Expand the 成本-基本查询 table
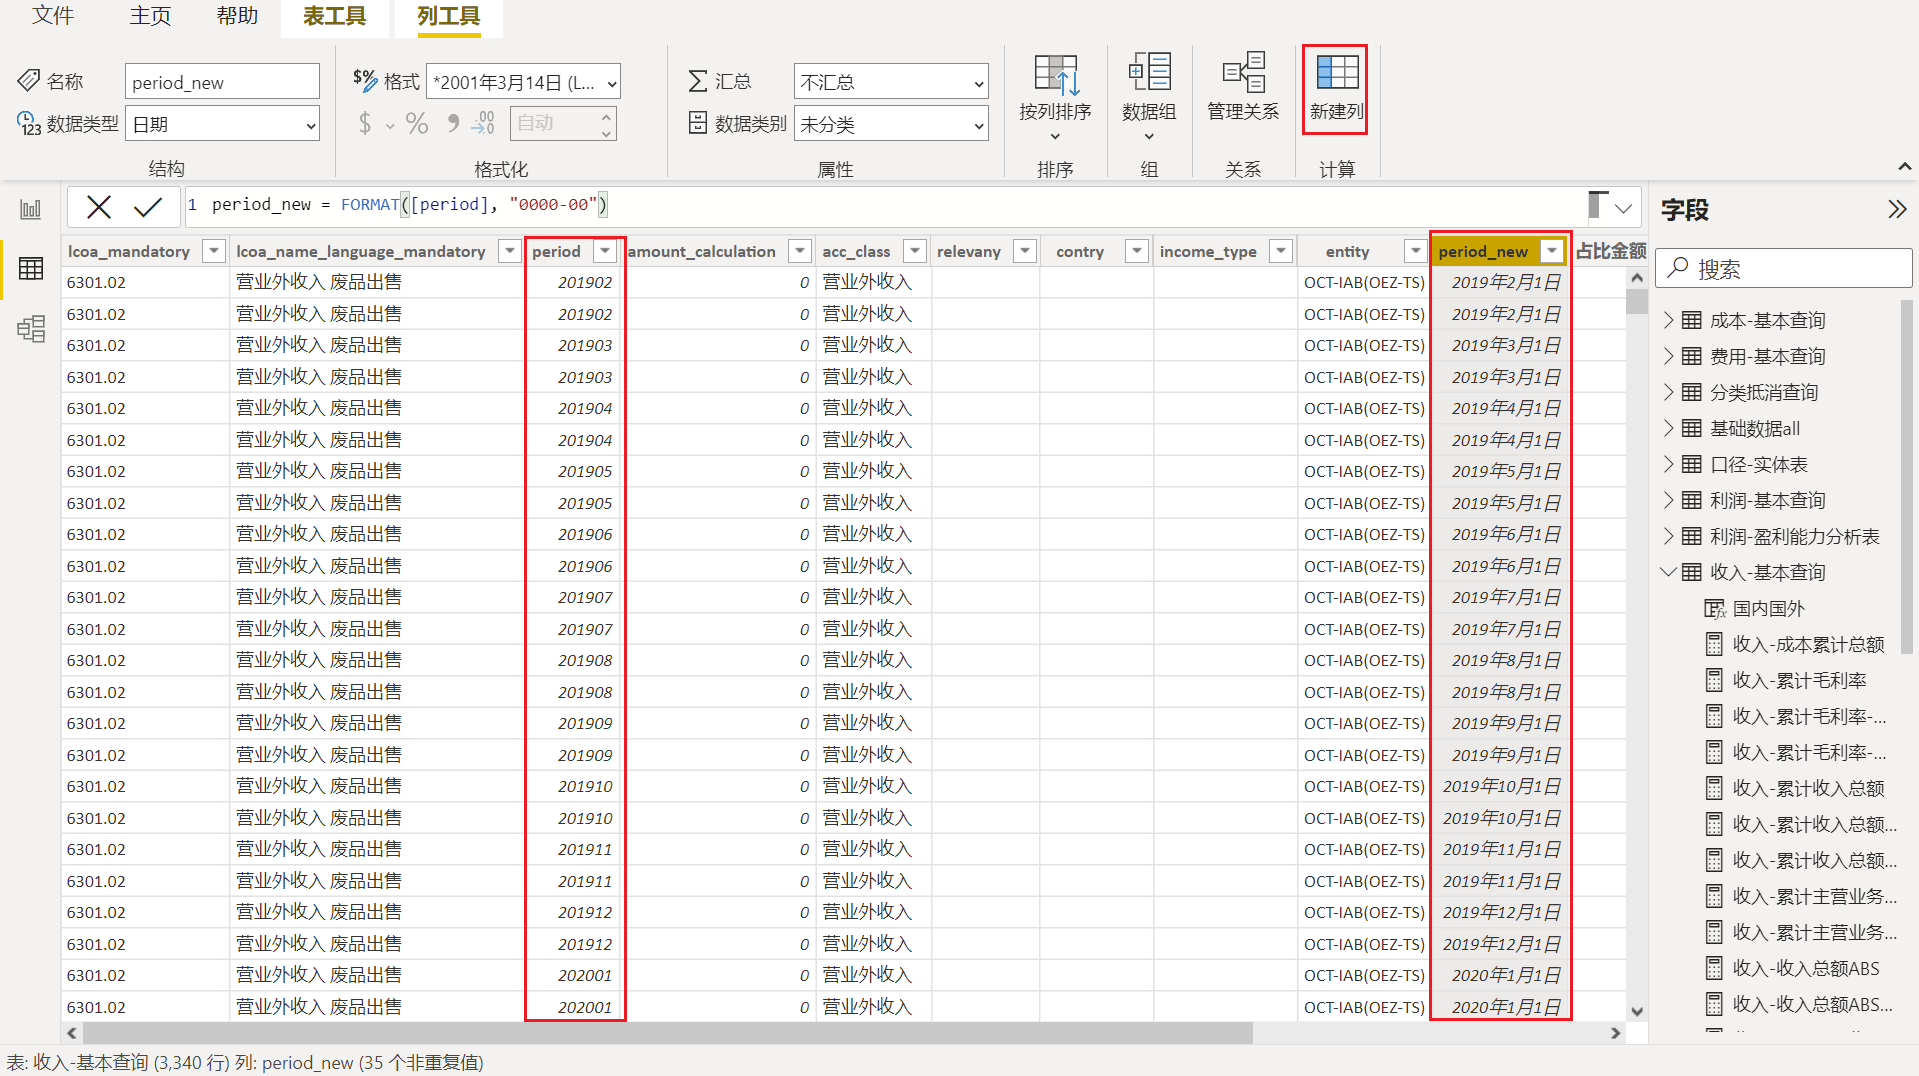 1669,319
